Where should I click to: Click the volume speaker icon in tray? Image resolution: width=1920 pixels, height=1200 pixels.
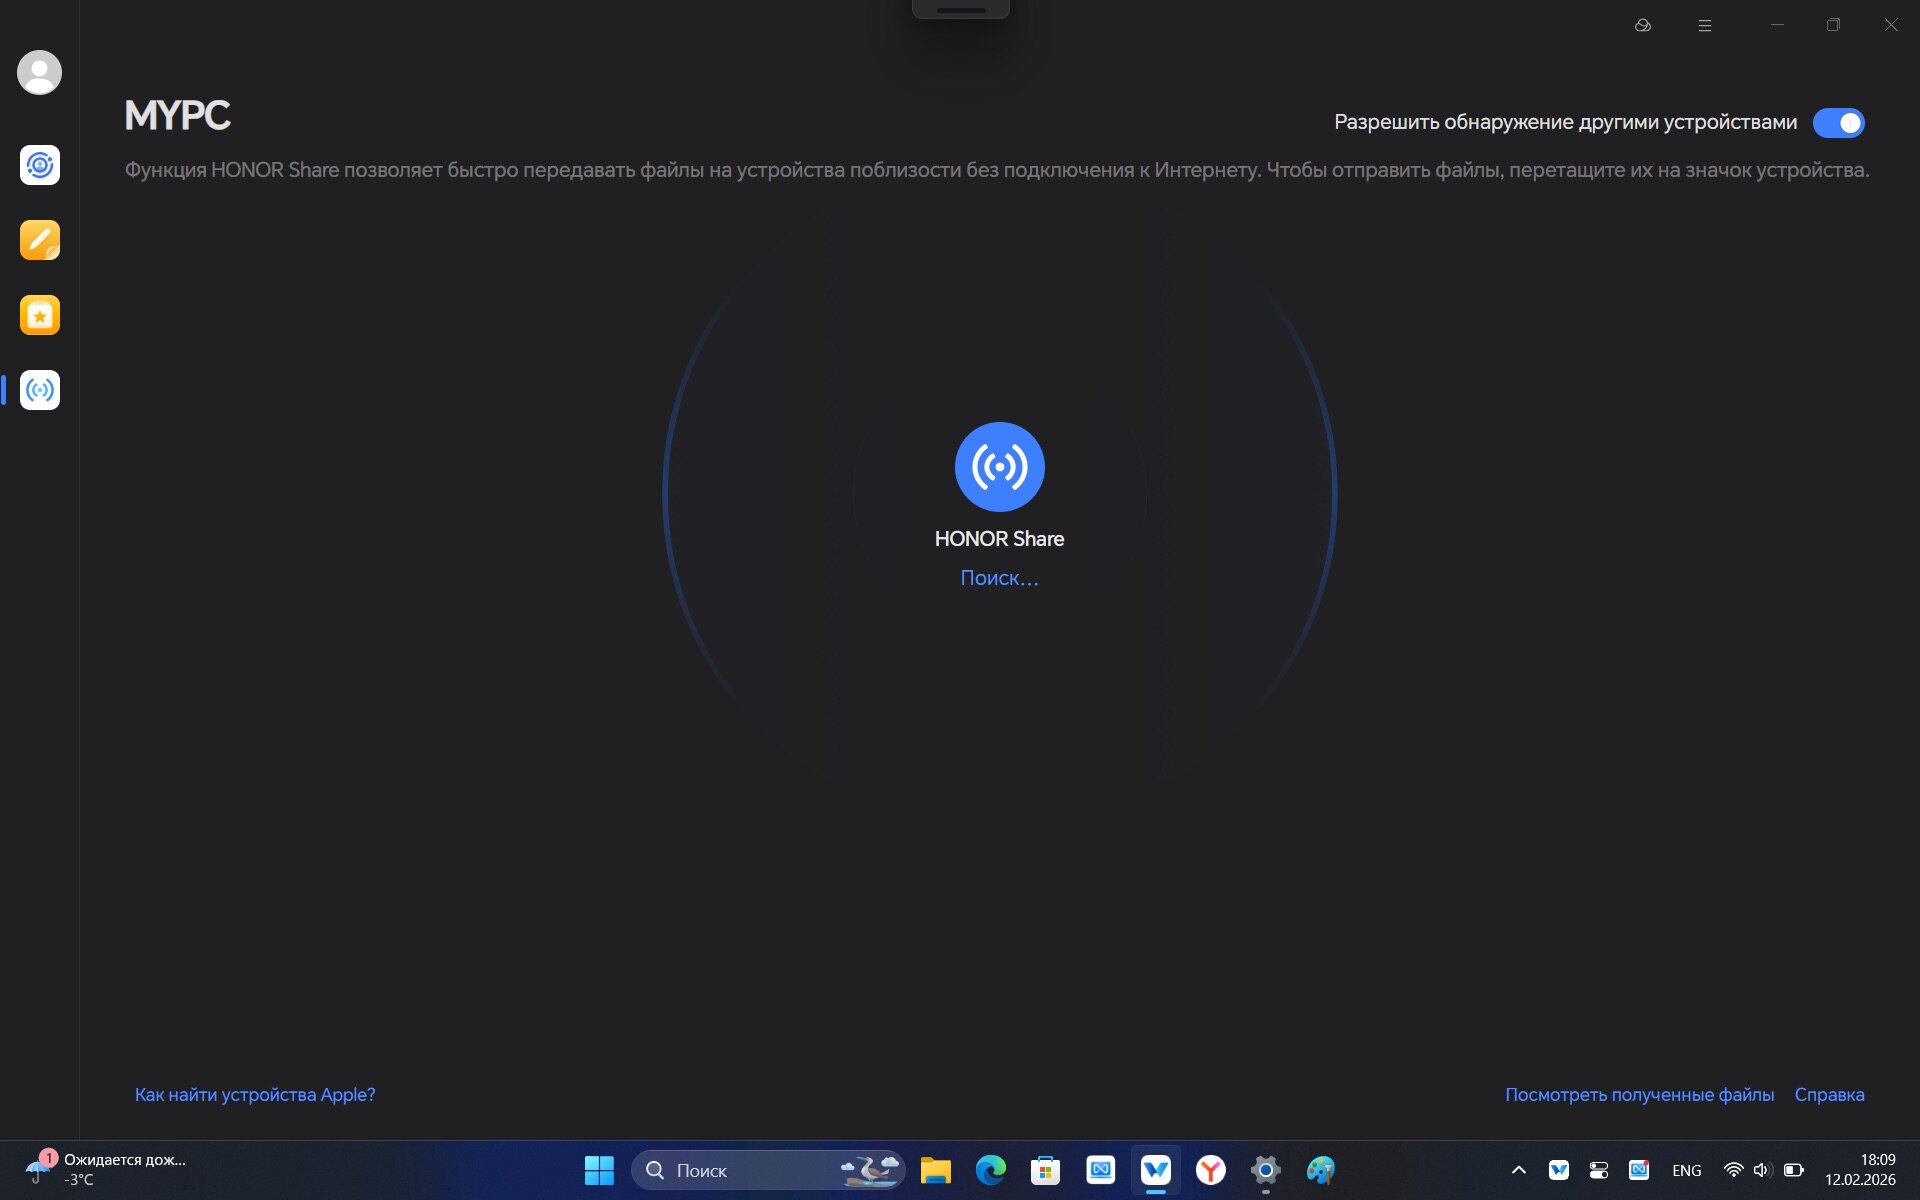tap(1762, 1170)
